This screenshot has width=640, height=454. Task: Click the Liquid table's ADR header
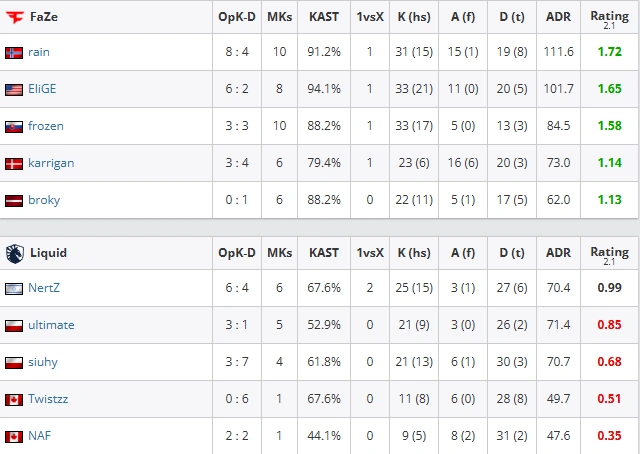click(x=558, y=253)
